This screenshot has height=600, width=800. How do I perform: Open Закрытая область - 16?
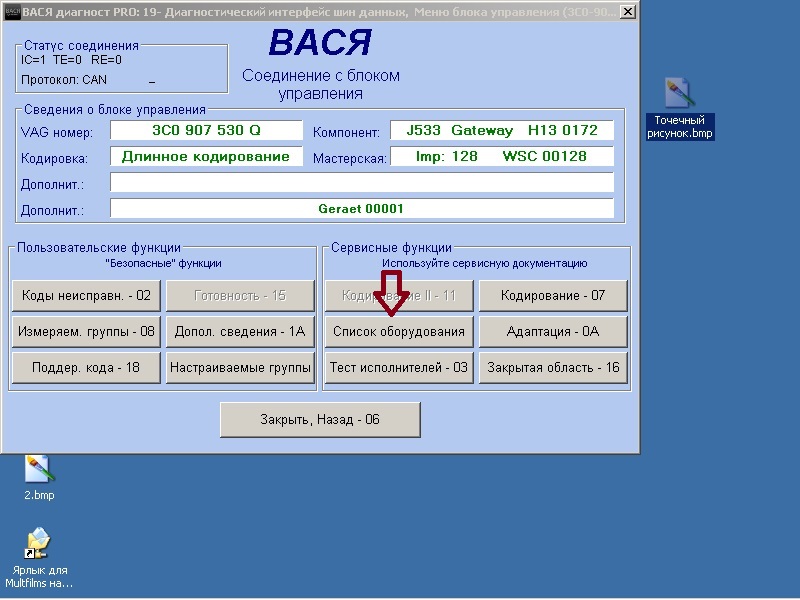pyautogui.click(x=553, y=367)
